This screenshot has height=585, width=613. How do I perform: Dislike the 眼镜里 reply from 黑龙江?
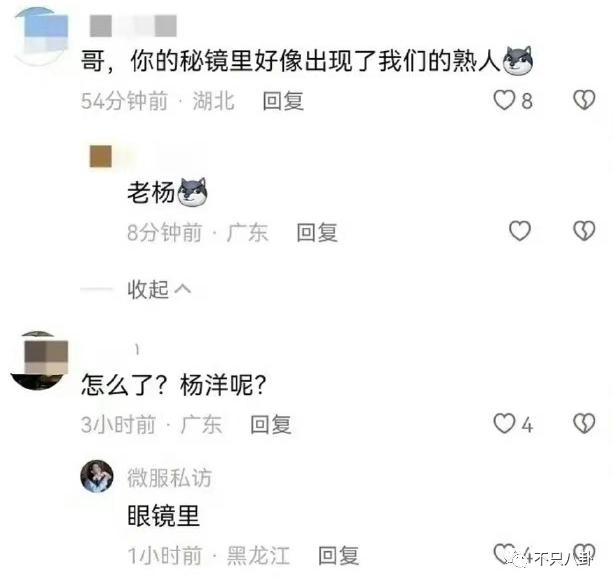584,554
